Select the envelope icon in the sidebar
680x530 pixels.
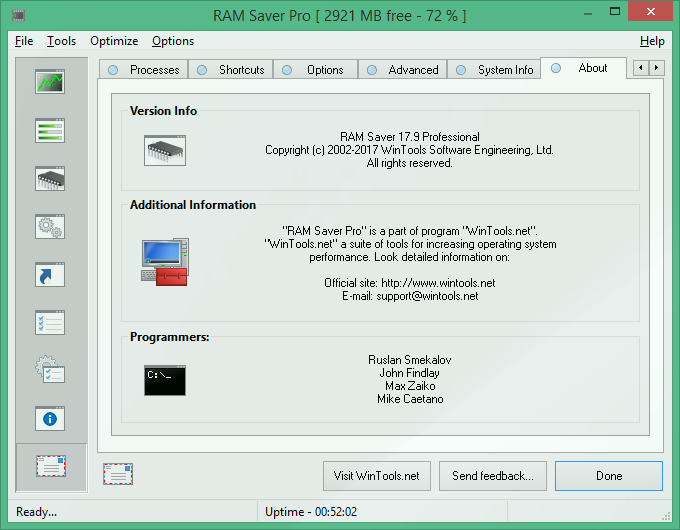pyautogui.click(x=50, y=466)
